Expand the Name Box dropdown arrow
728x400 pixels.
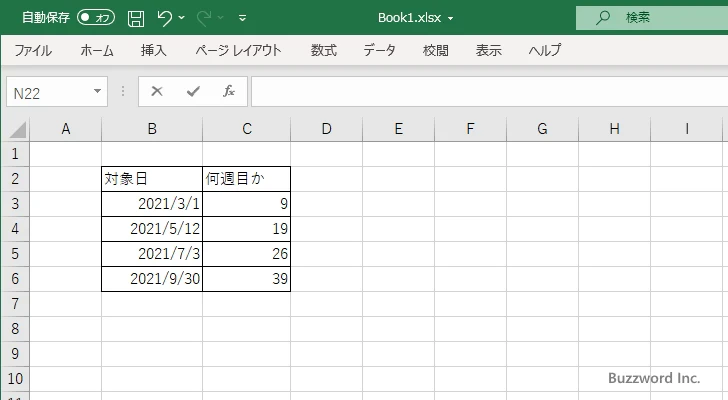click(98, 91)
